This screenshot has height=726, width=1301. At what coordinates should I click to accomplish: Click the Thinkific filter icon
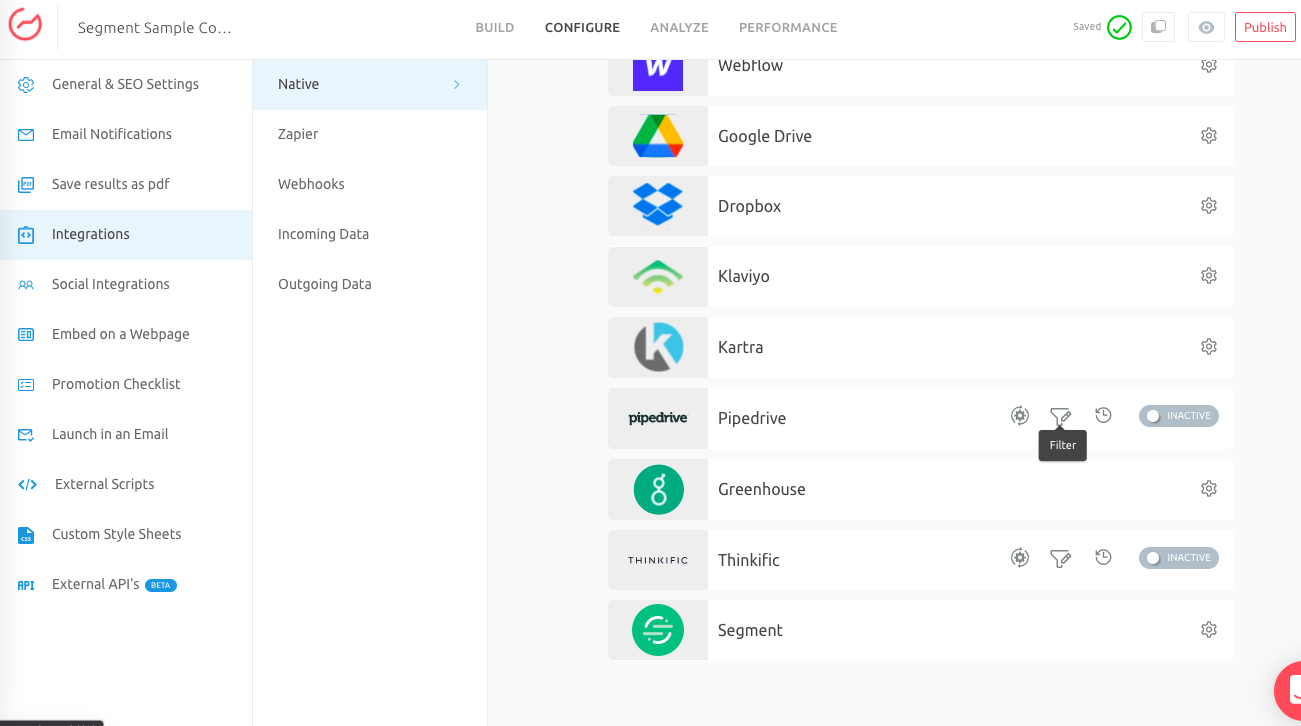1061,558
